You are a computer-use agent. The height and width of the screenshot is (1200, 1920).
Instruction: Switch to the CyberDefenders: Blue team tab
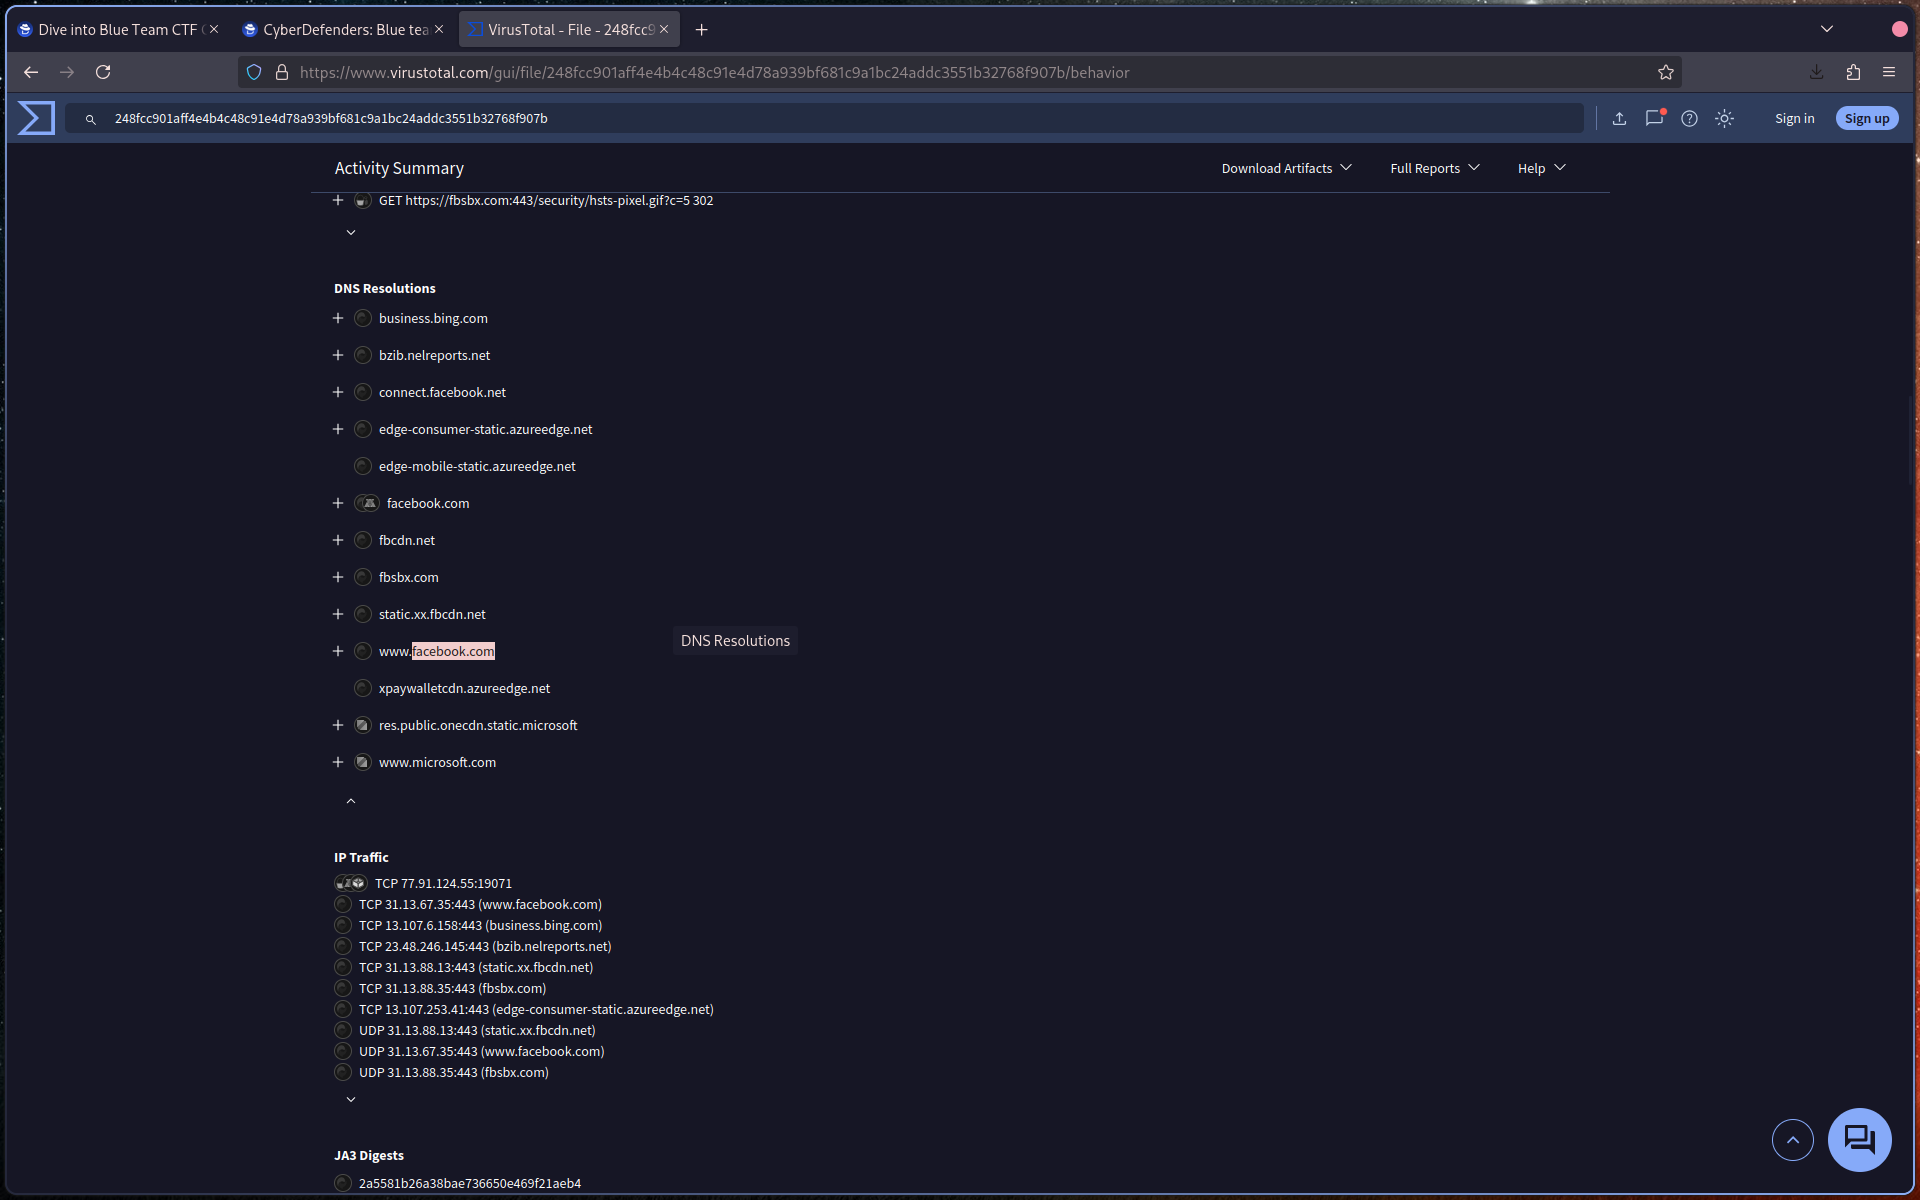click(x=342, y=30)
